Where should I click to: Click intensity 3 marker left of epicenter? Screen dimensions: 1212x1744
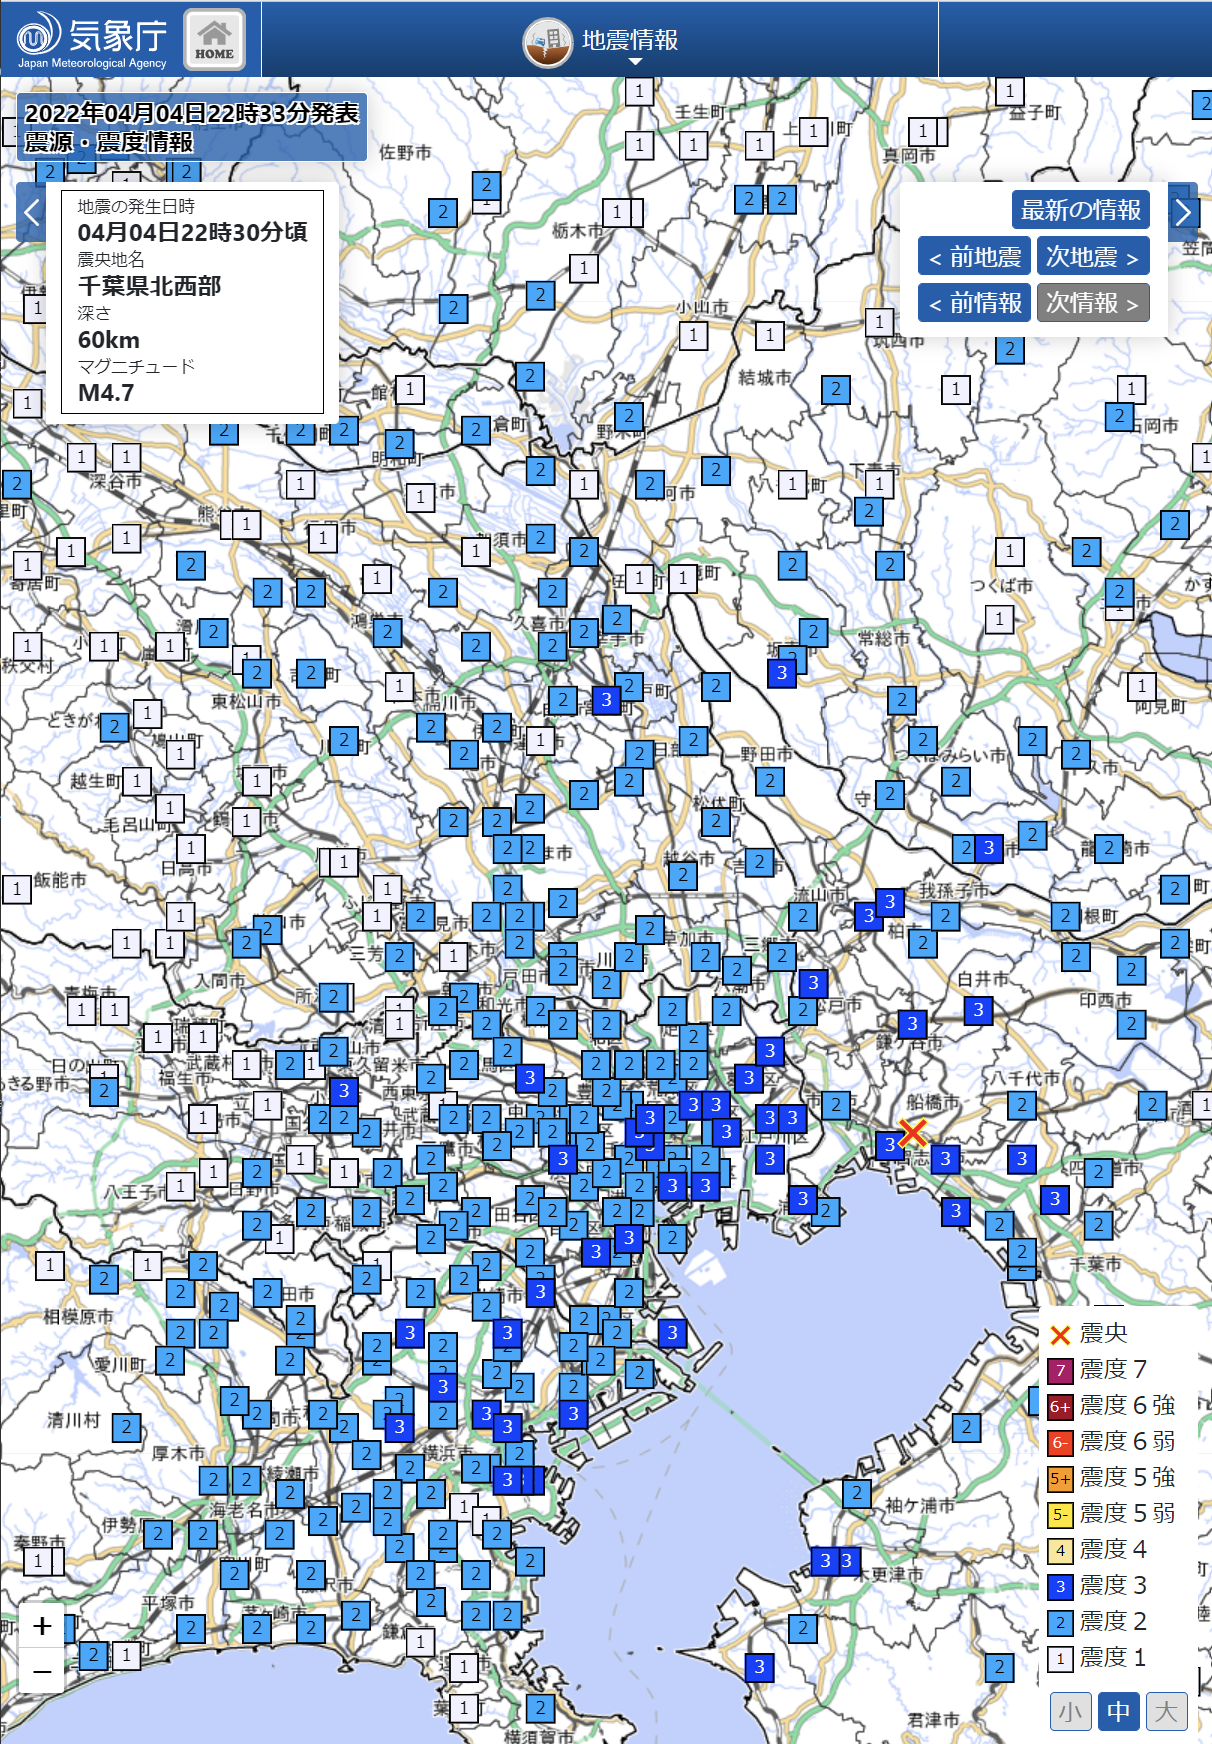pos(888,1145)
